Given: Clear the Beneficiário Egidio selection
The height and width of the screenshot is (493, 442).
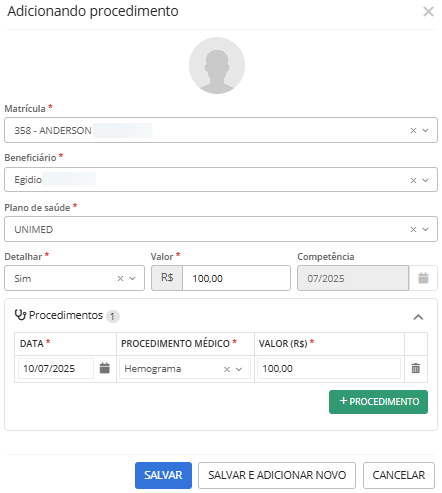Looking at the screenshot, I should 413,180.
